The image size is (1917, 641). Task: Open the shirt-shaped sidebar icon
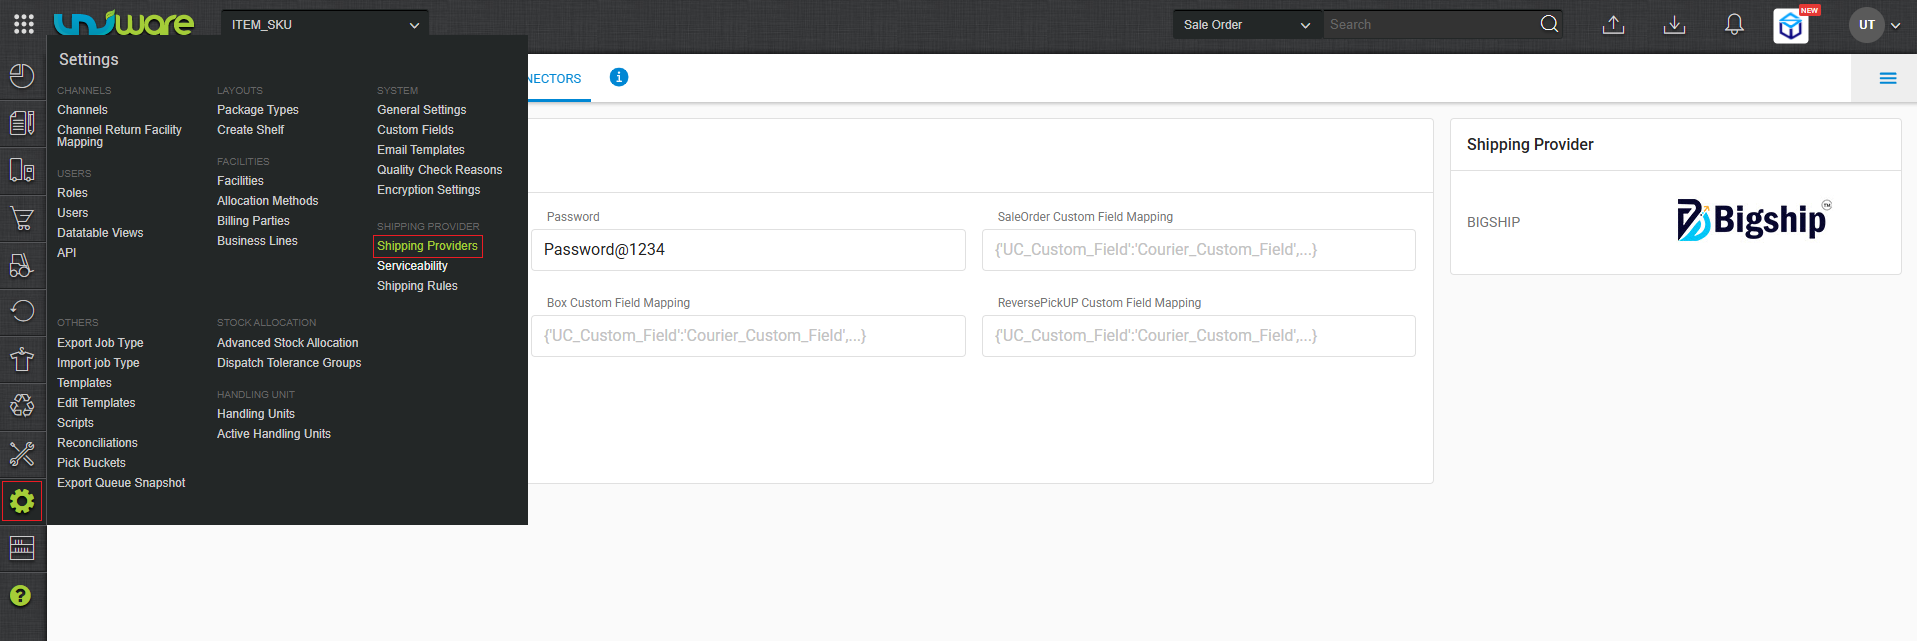click(22, 358)
